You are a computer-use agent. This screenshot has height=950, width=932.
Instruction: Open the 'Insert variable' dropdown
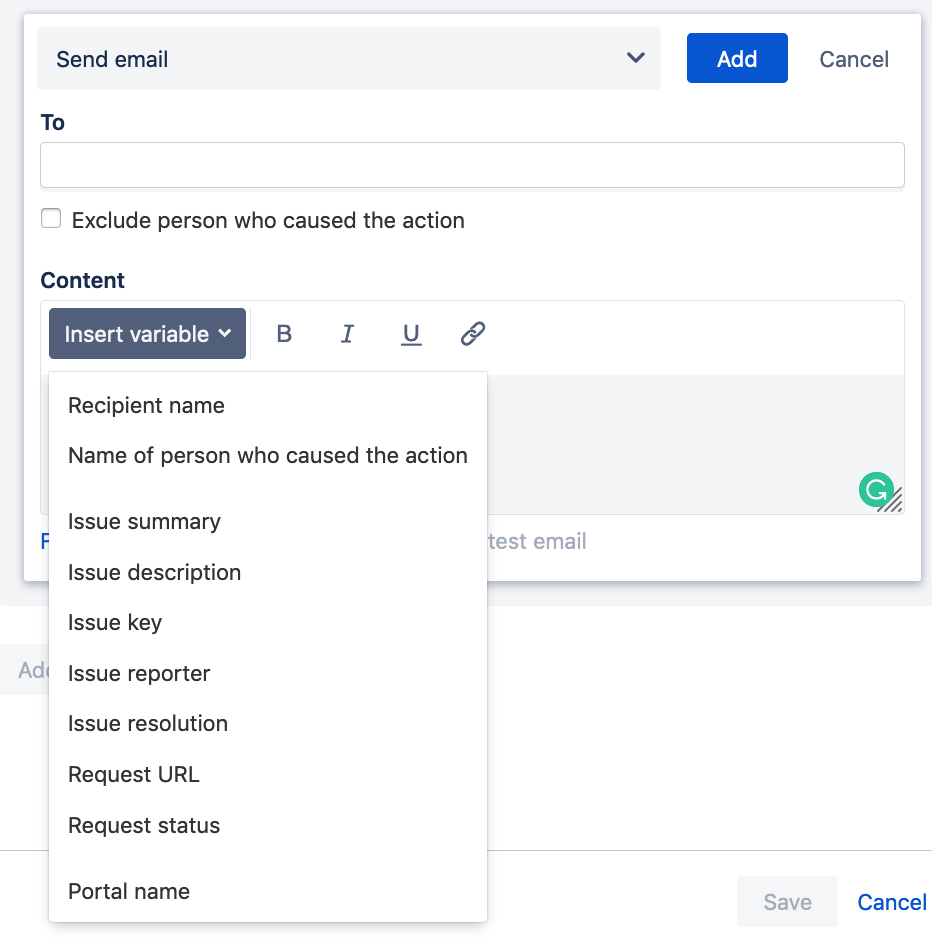pyautogui.click(x=146, y=333)
